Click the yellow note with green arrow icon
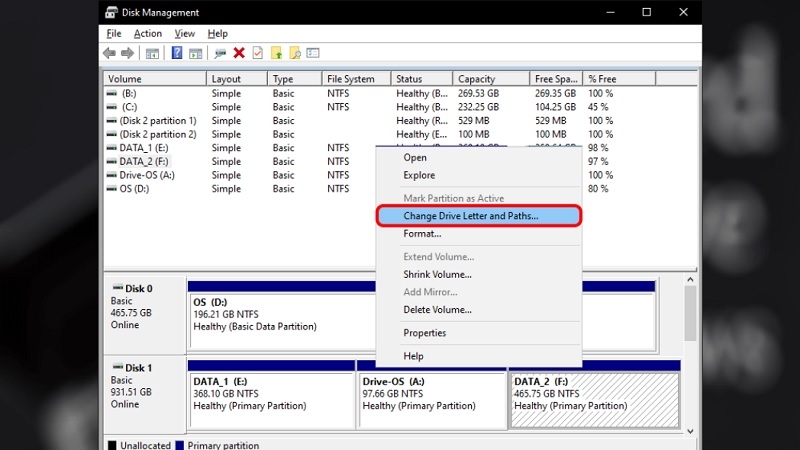The image size is (800, 450). coord(276,53)
